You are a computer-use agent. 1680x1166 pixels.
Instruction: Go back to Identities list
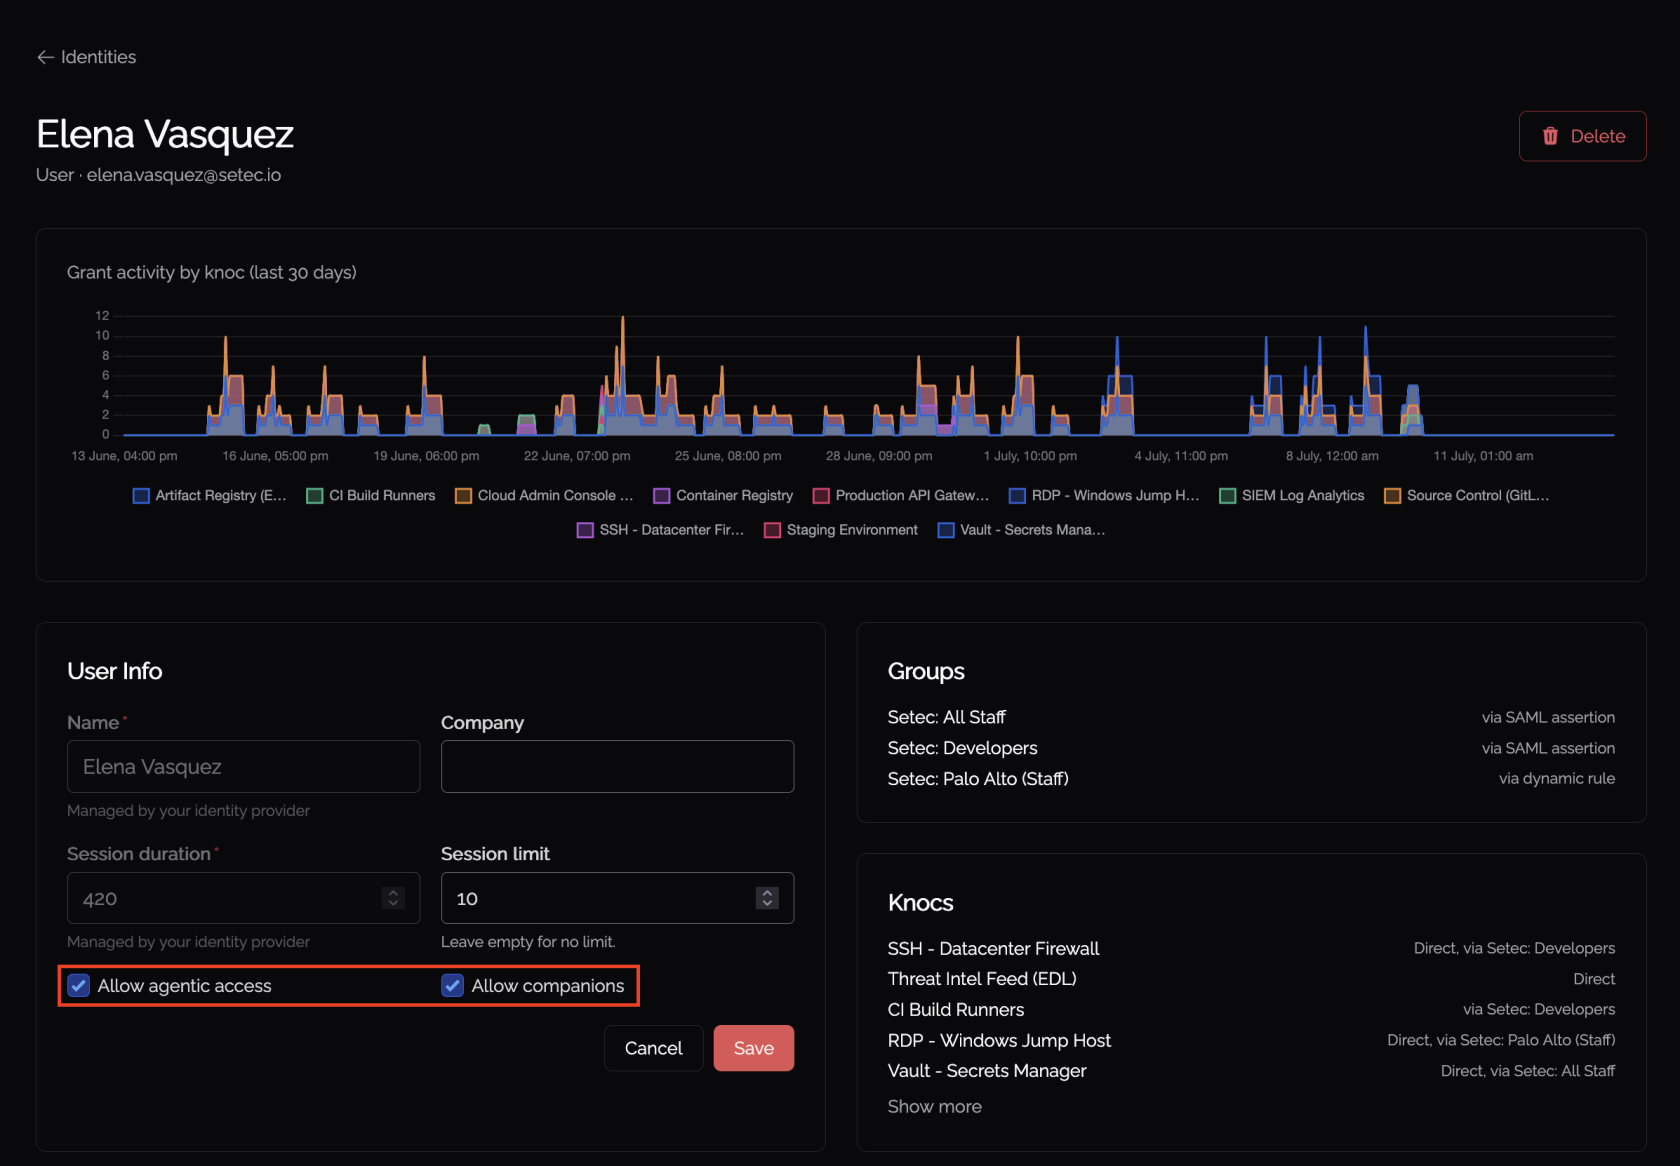click(x=87, y=57)
